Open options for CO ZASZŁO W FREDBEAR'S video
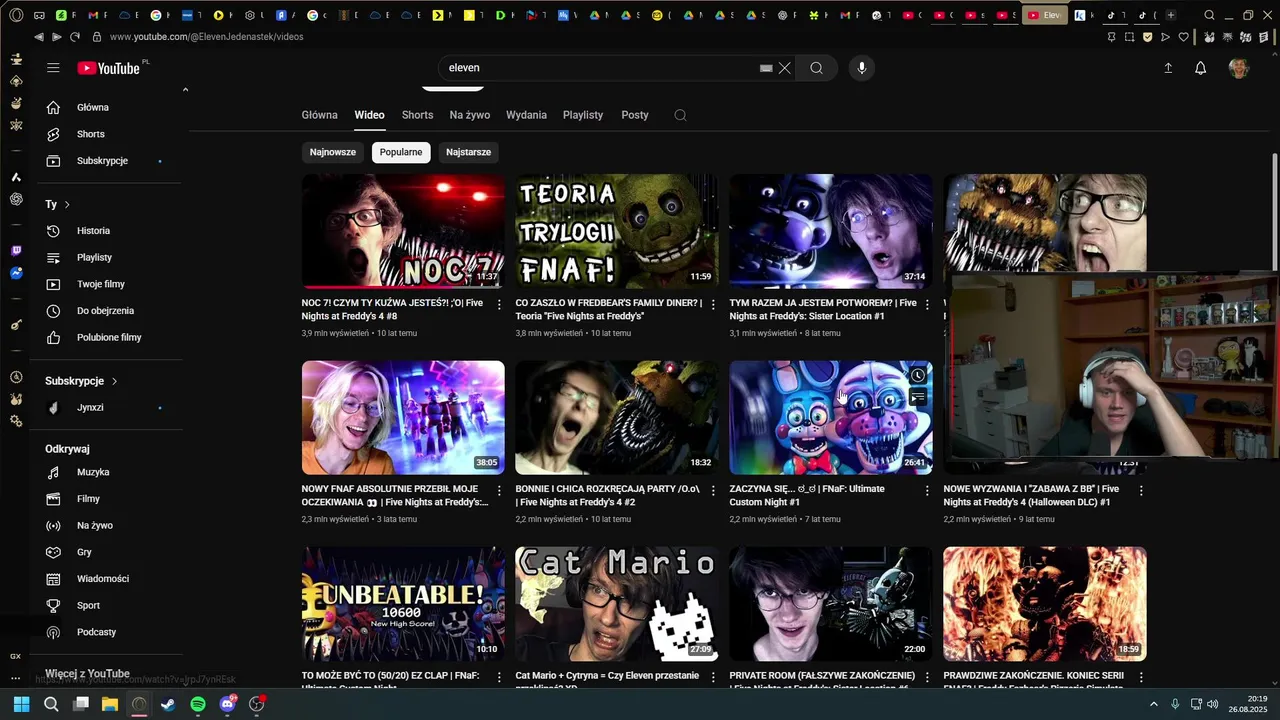The height and width of the screenshot is (720, 1280). point(713,304)
